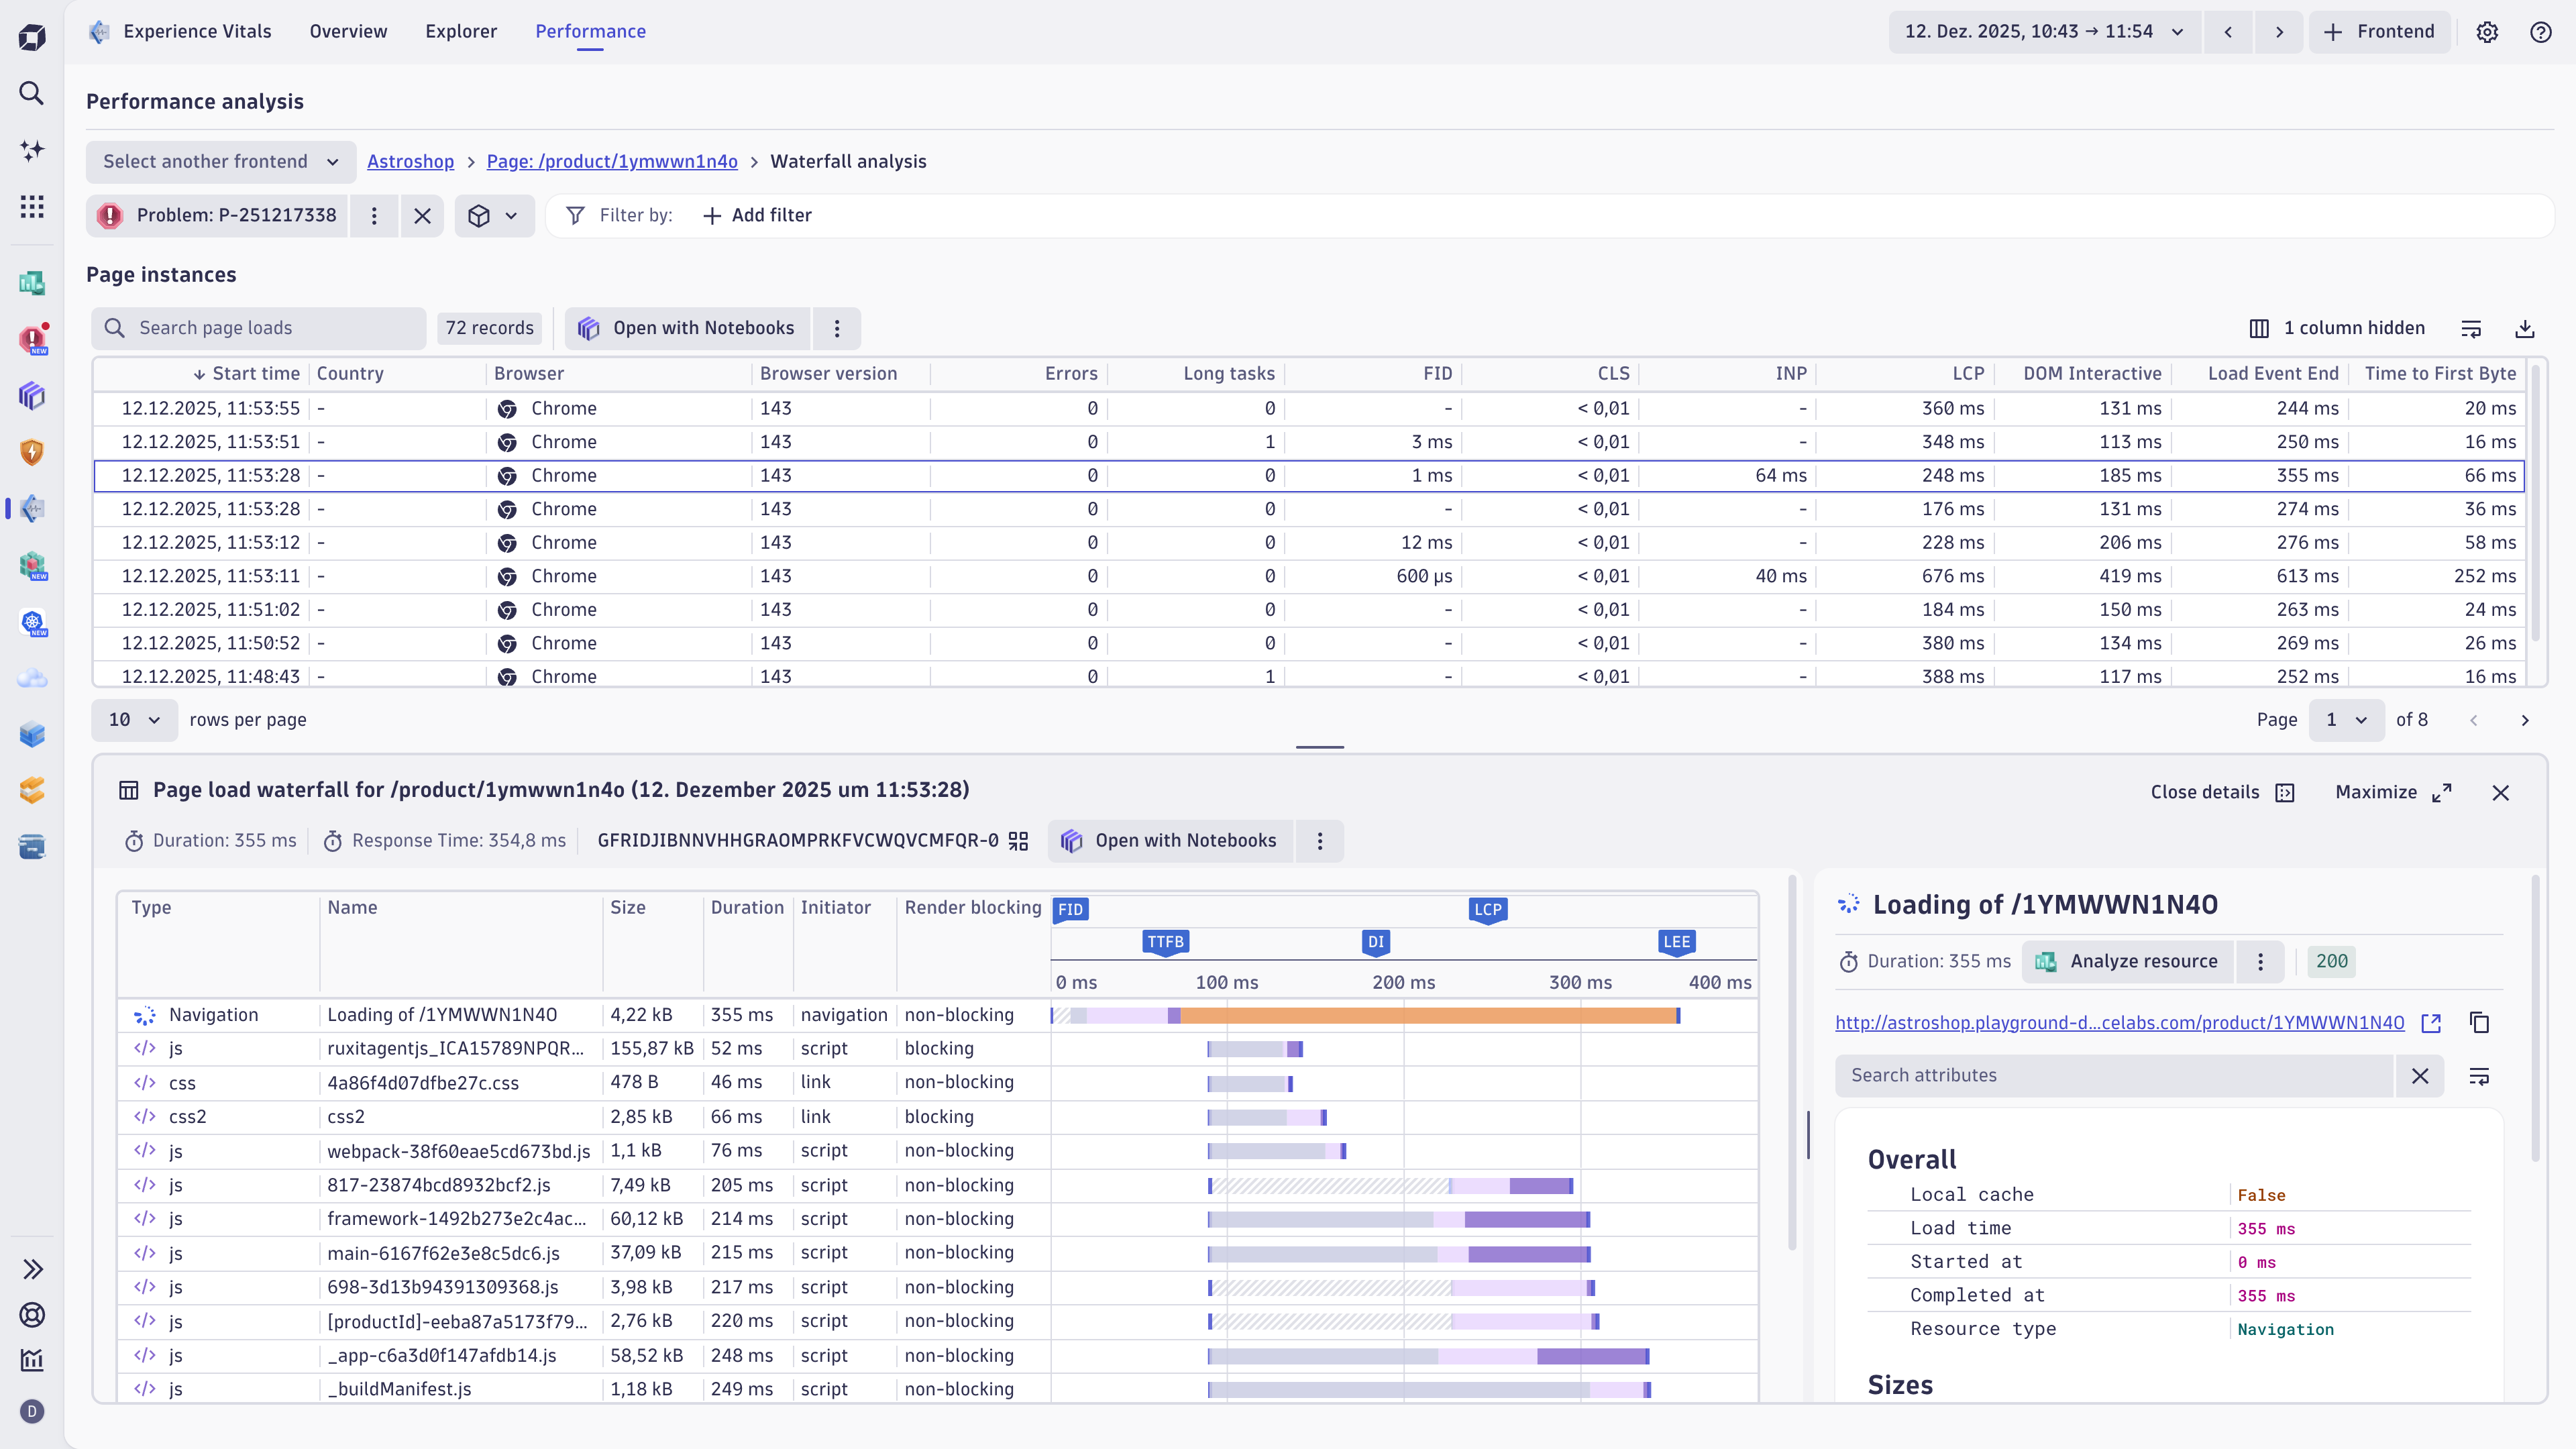The height and width of the screenshot is (1449, 2576).
Task: Open the app launcher grid in sidebar
Action: pyautogui.click(x=31, y=206)
